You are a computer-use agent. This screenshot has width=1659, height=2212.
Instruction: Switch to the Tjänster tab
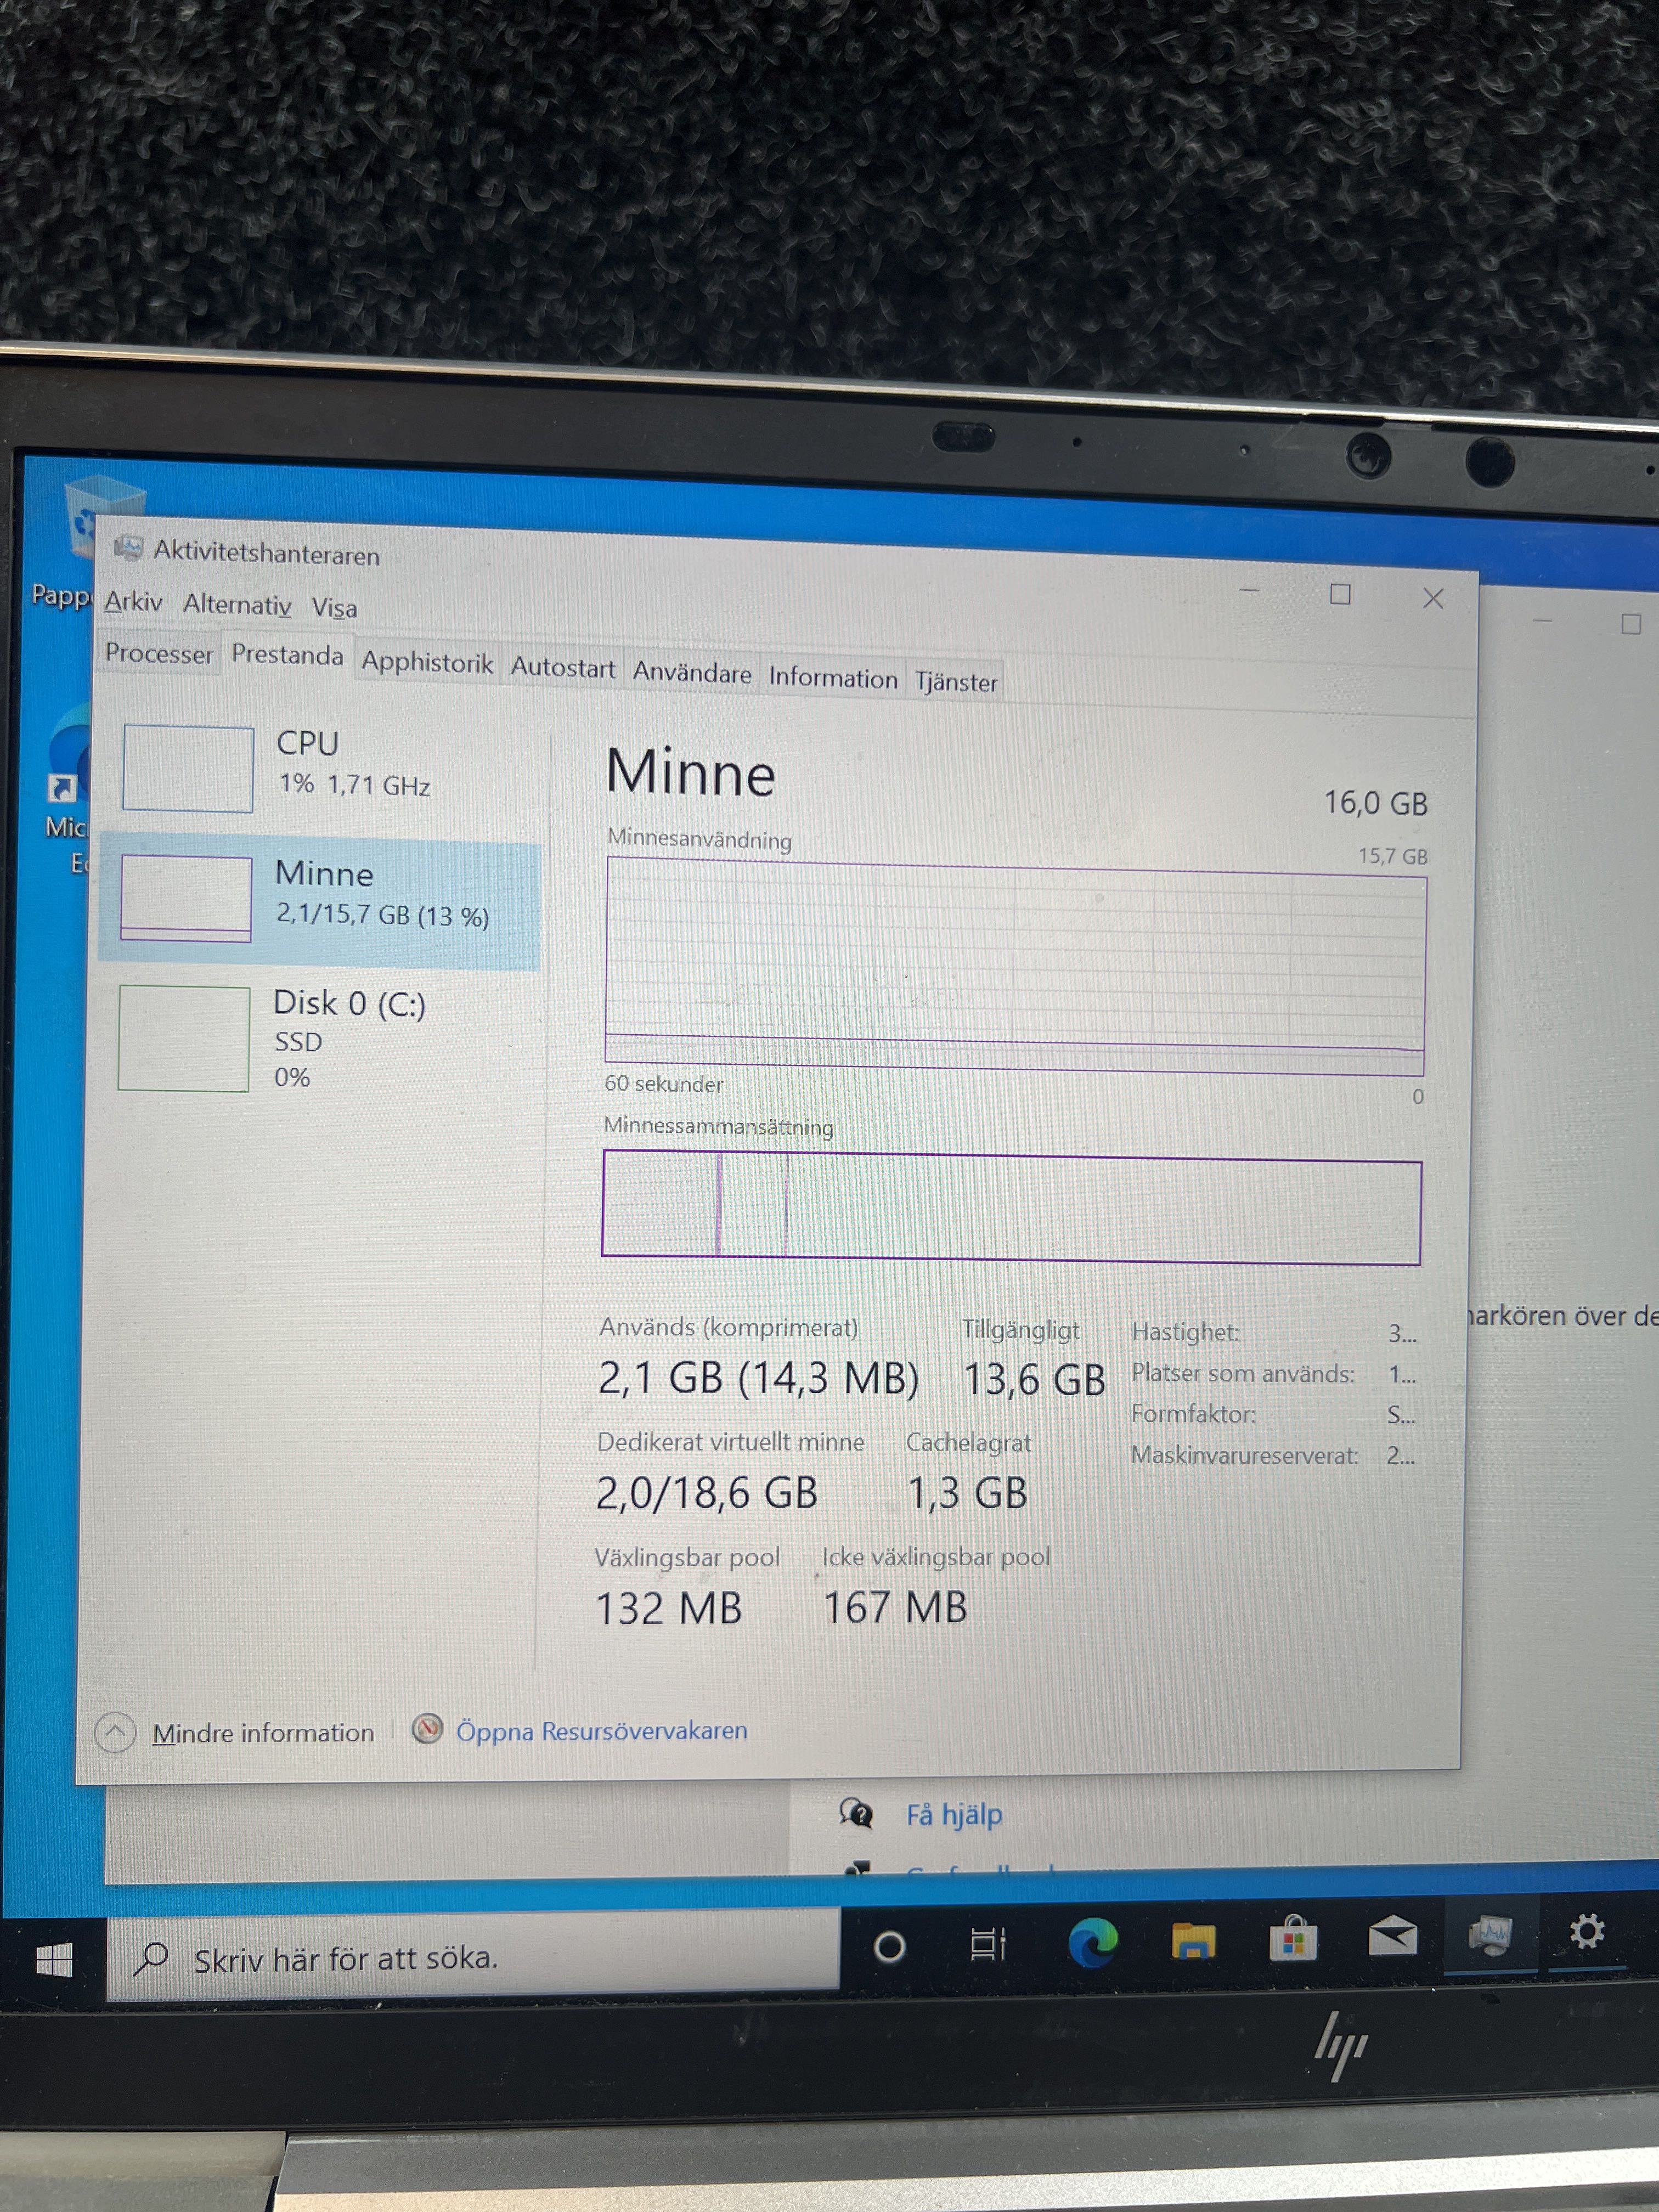[956, 682]
